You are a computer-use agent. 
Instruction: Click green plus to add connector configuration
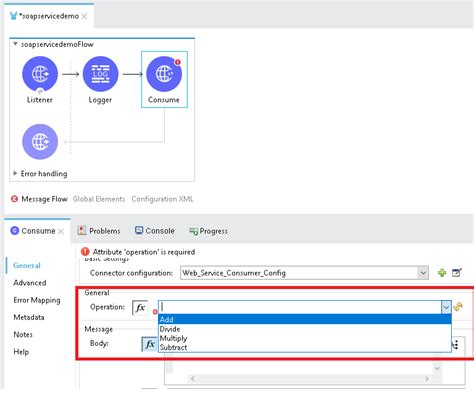[x=442, y=273]
